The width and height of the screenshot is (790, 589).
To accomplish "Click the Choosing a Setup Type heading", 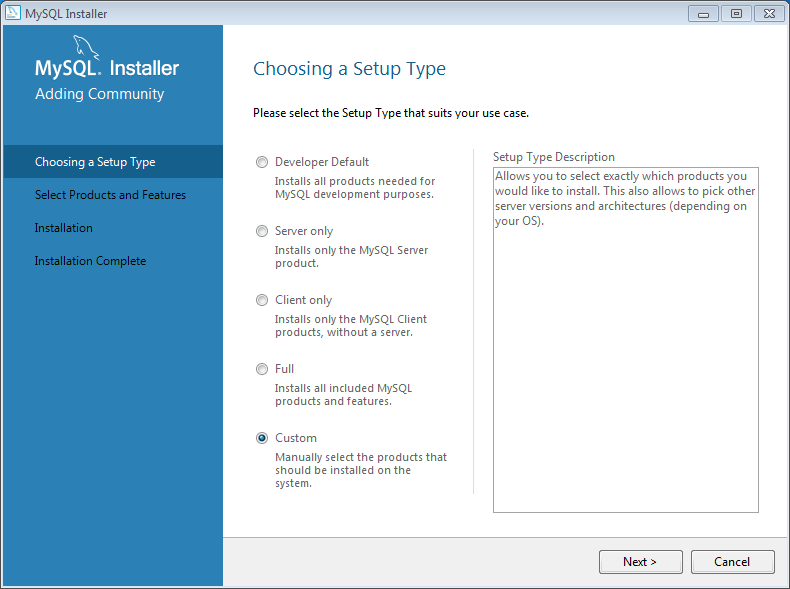I will (x=349, y=69).
